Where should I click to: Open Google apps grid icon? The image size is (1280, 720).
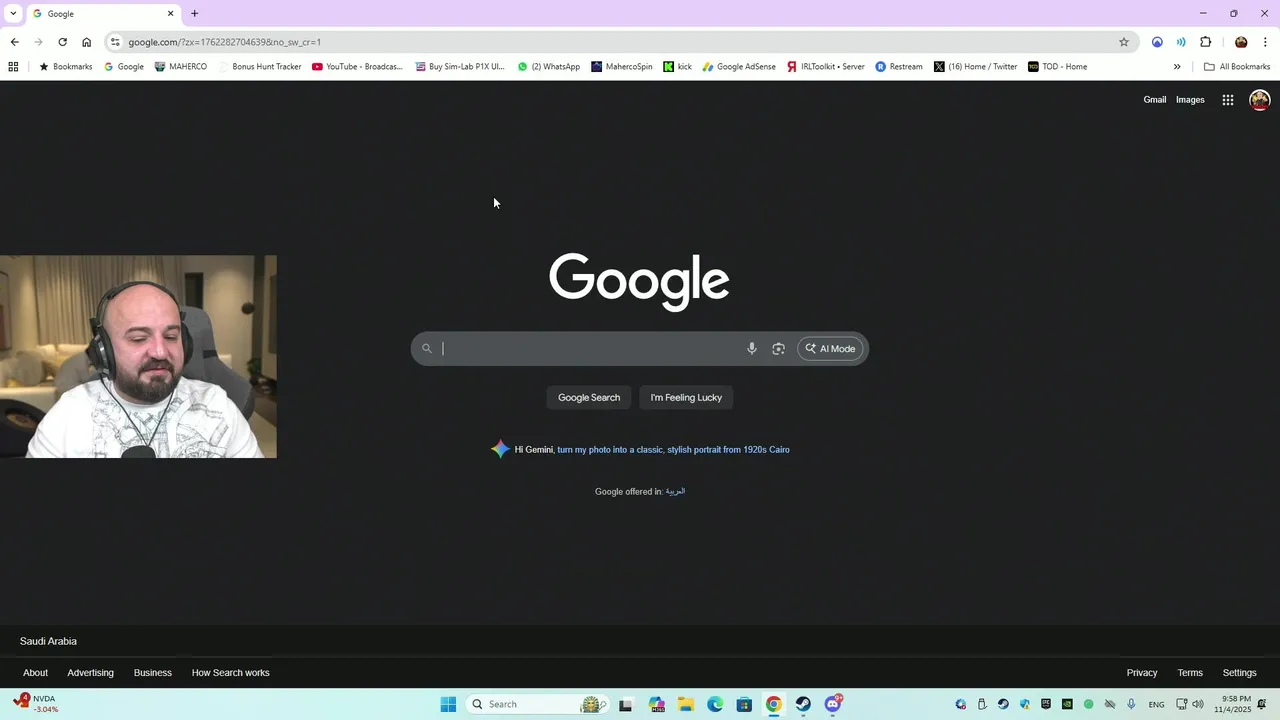tap(1228, 100)
